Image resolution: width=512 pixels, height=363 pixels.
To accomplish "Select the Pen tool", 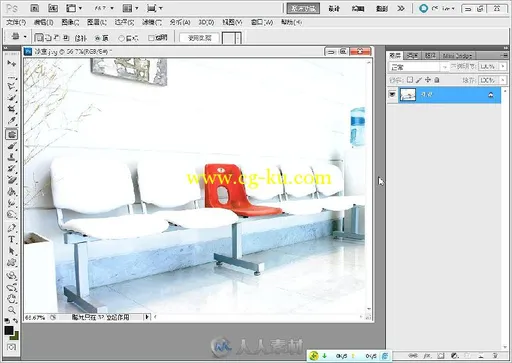I will coord(12,228).
